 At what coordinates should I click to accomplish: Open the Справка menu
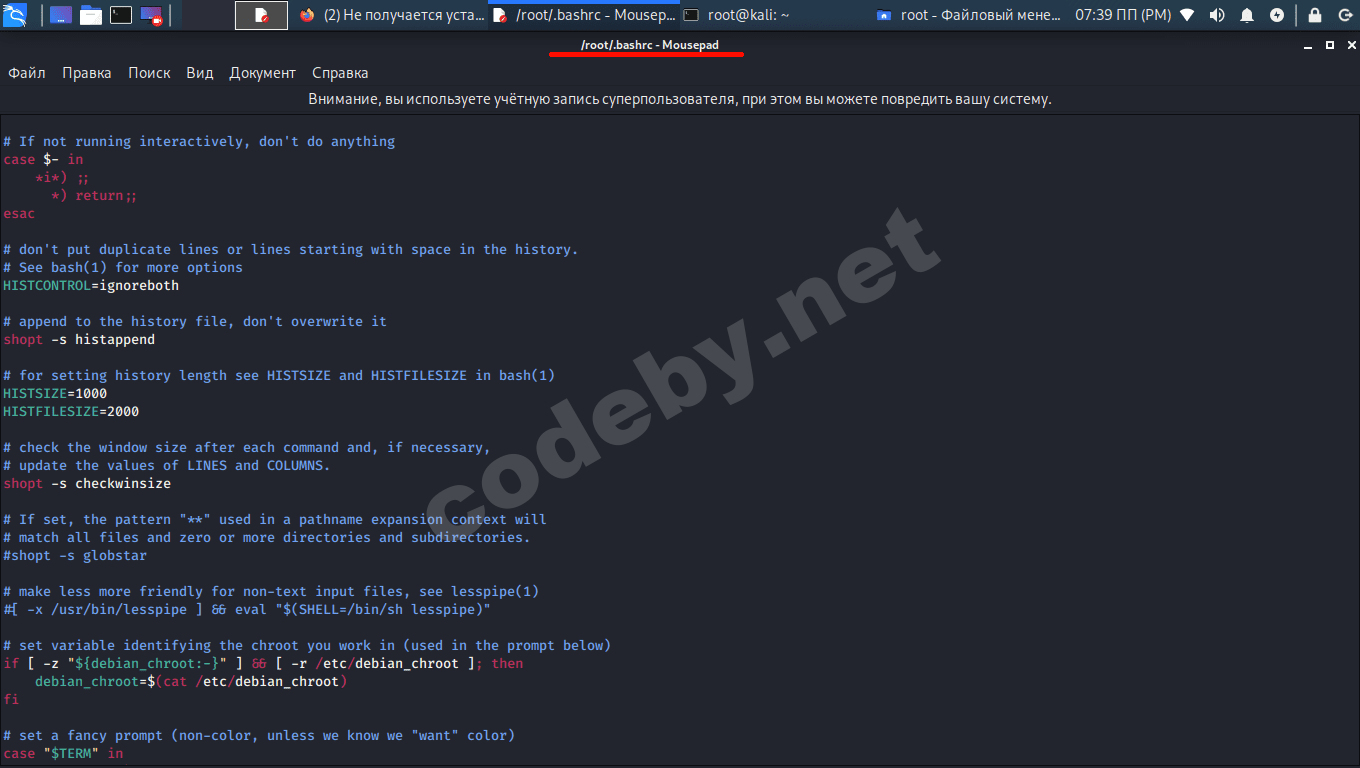click(340, 73)
